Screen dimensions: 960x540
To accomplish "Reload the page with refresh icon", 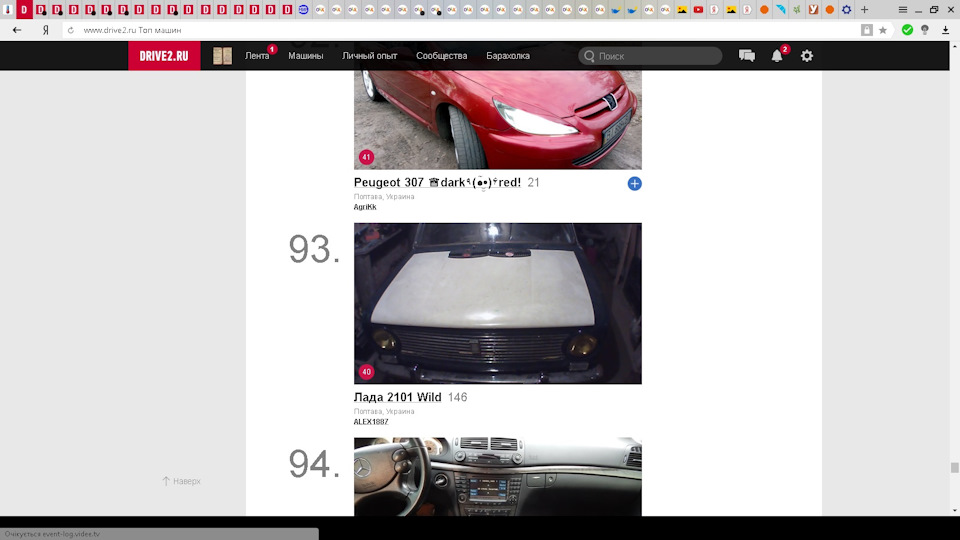I will pyautogui.click(x=71, y=30).
